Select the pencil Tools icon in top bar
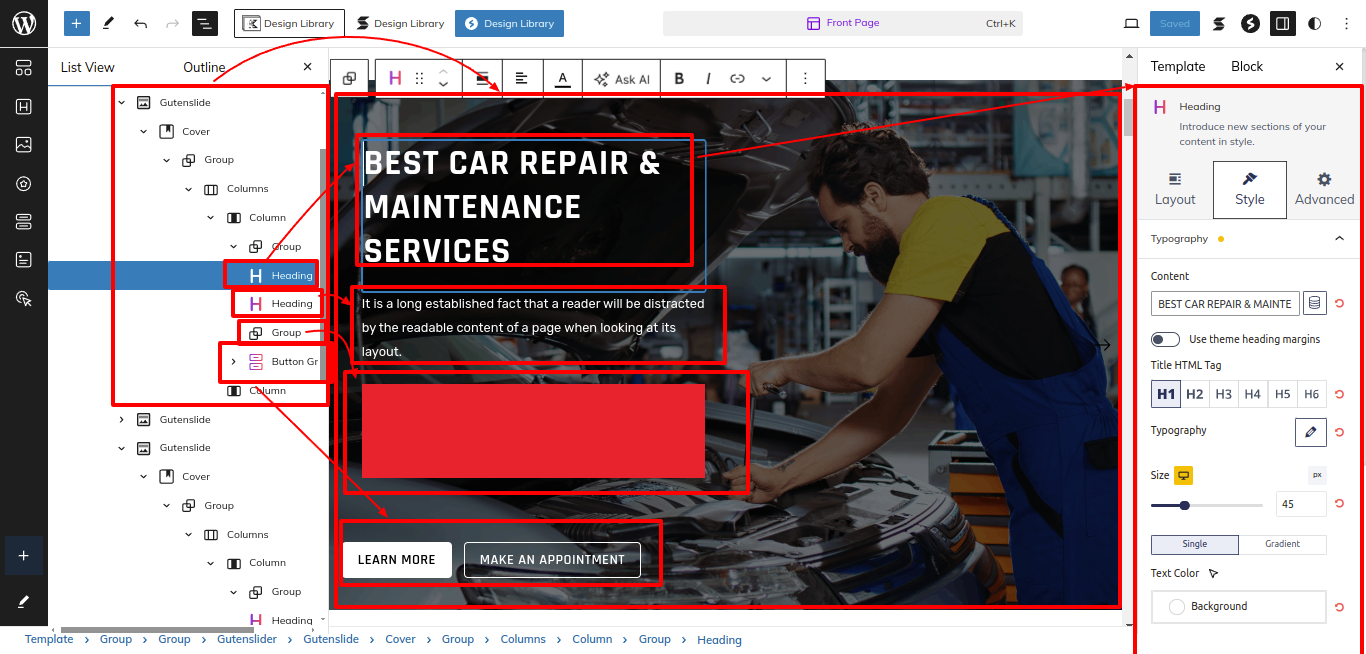 108,23
